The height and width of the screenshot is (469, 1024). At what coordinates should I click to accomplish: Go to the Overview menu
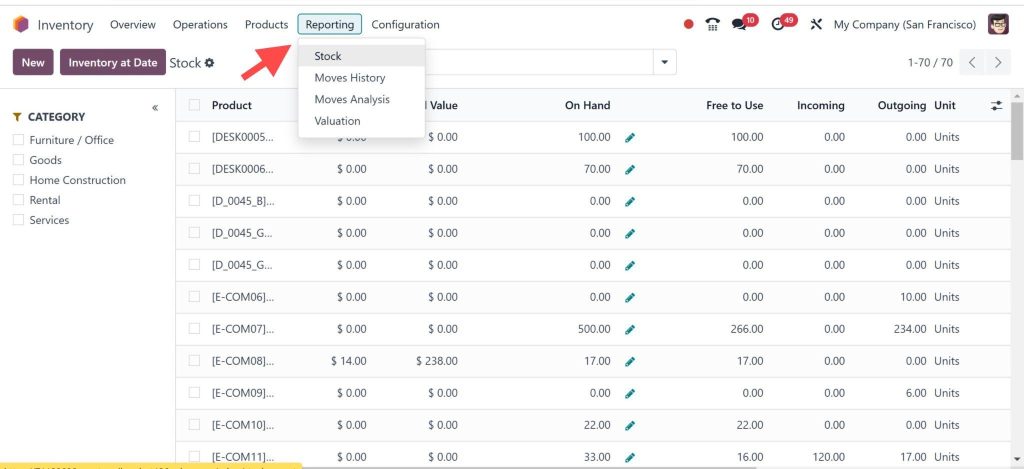(133, 25)
